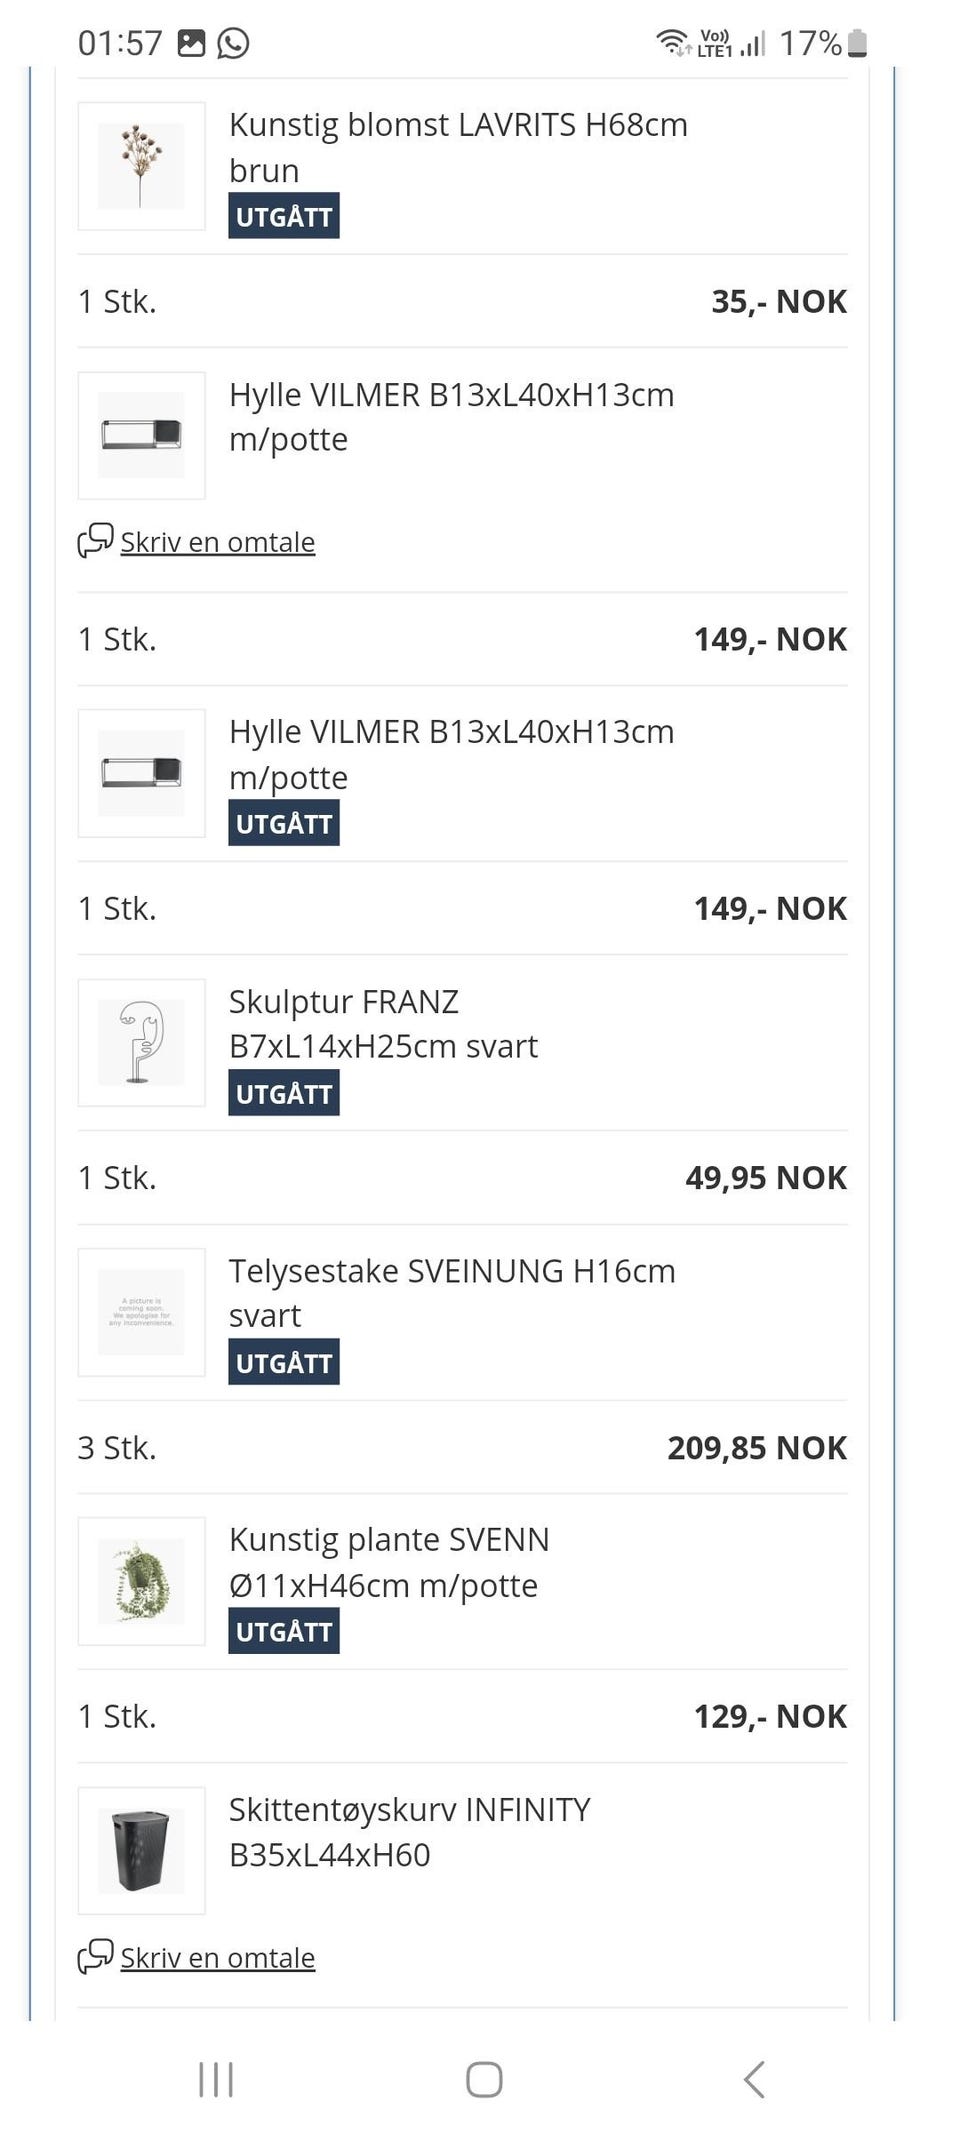Tap the Android back navigation arrow

(755, 2079)
